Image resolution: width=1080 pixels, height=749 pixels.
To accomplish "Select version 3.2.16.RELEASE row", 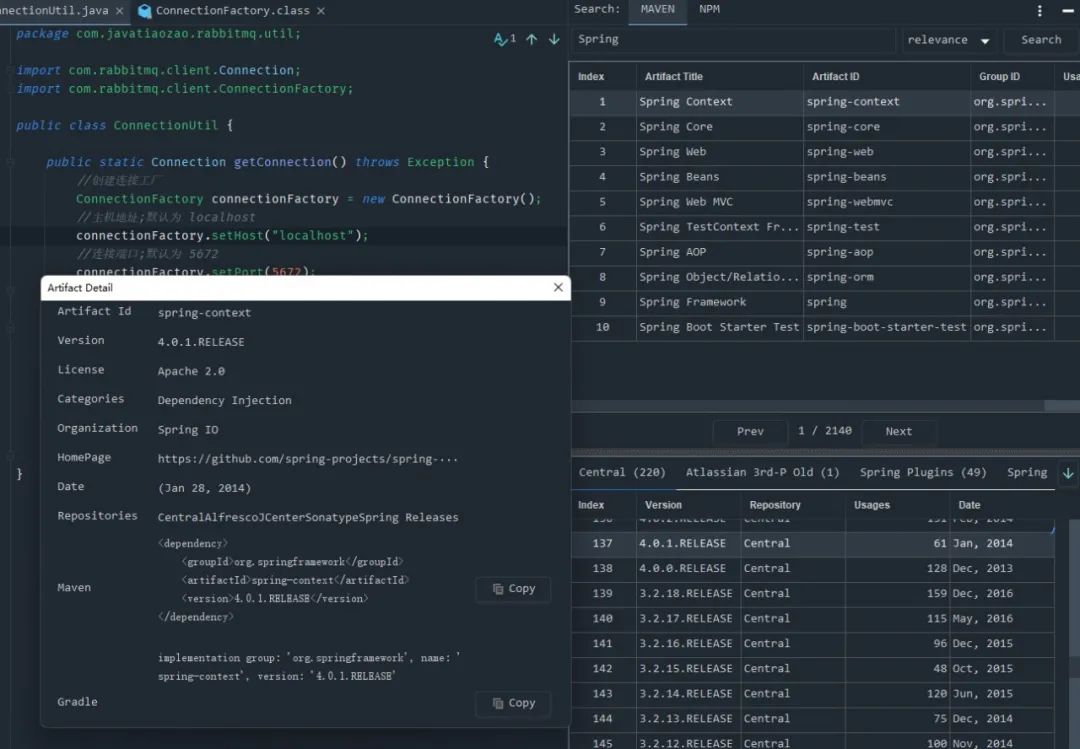I will [812, 644].
